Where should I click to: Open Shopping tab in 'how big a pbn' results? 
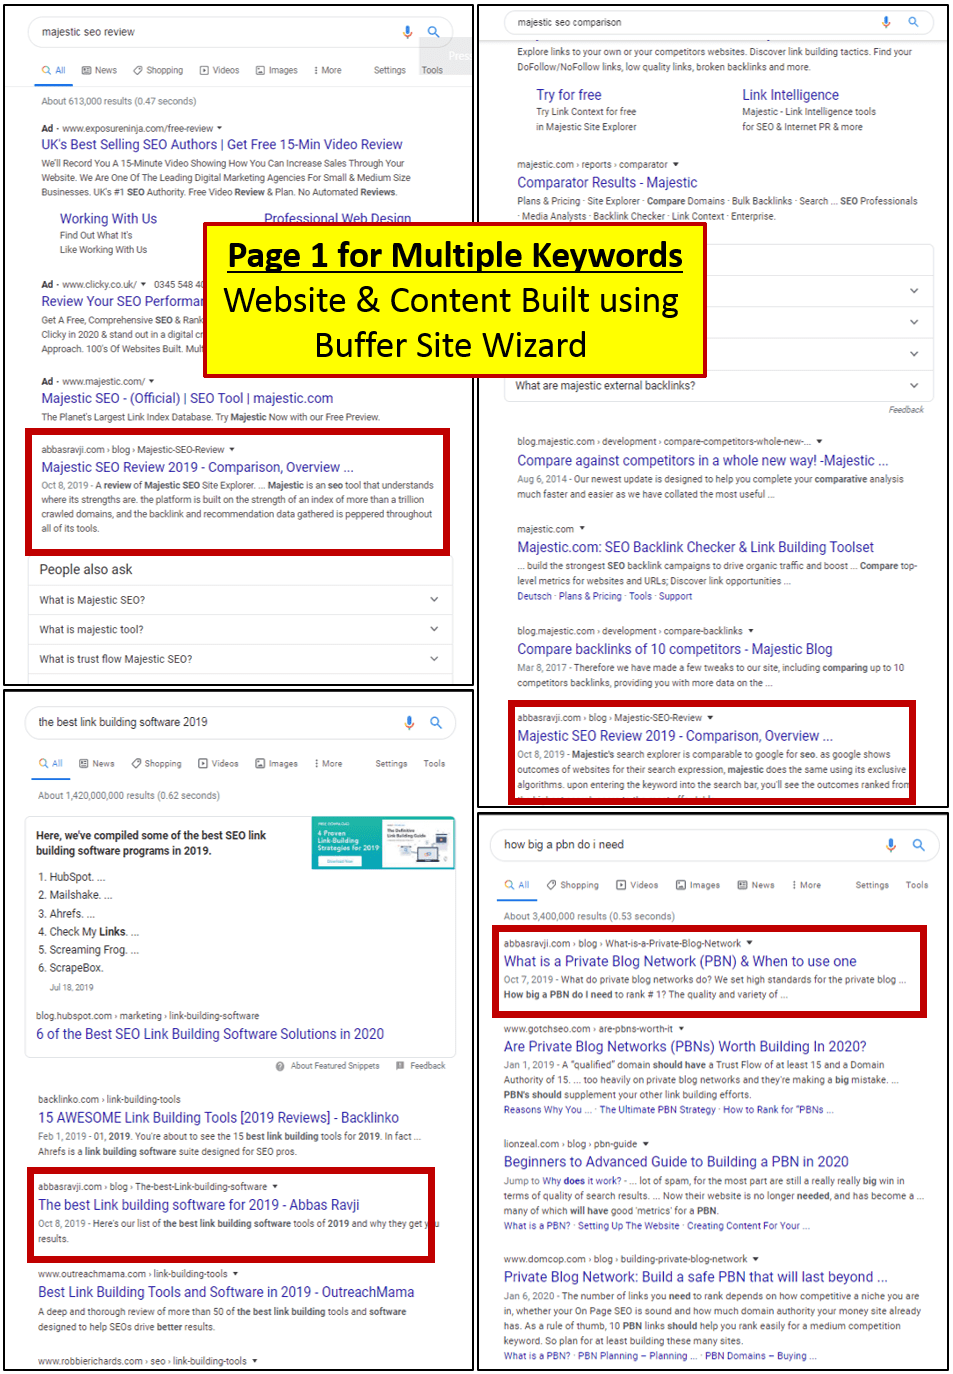tap(573, 885)
